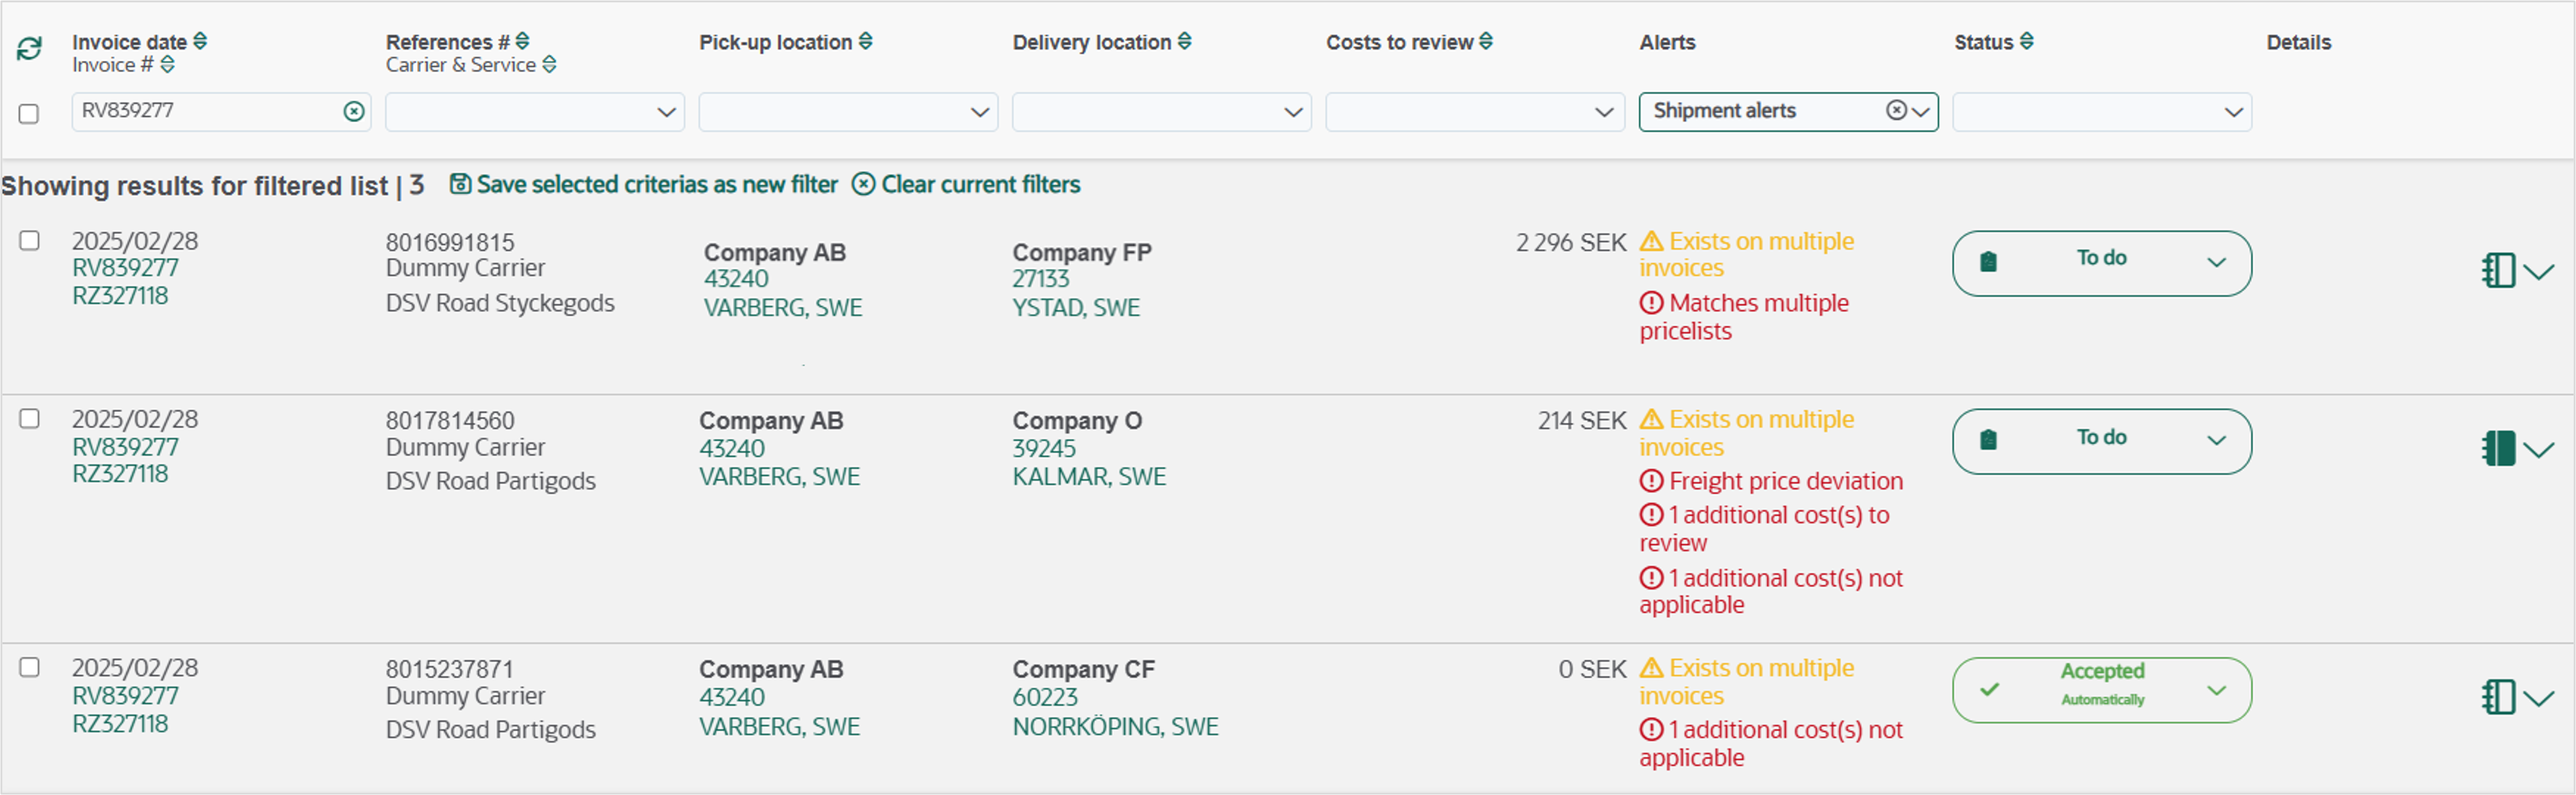This screenshot has width=2576, height=795.
Task: Open filled notebook icon for shipment 8017814560
Action: (2498, 447)
